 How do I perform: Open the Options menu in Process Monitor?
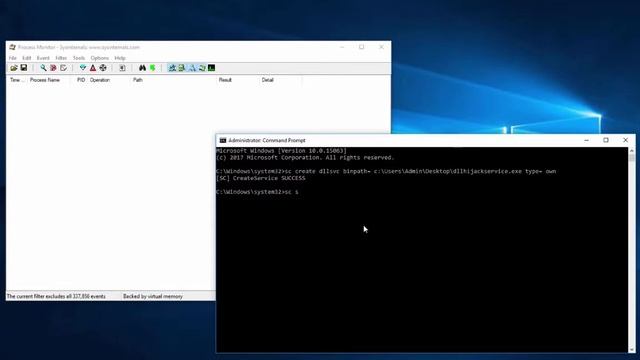click(100, 58)
